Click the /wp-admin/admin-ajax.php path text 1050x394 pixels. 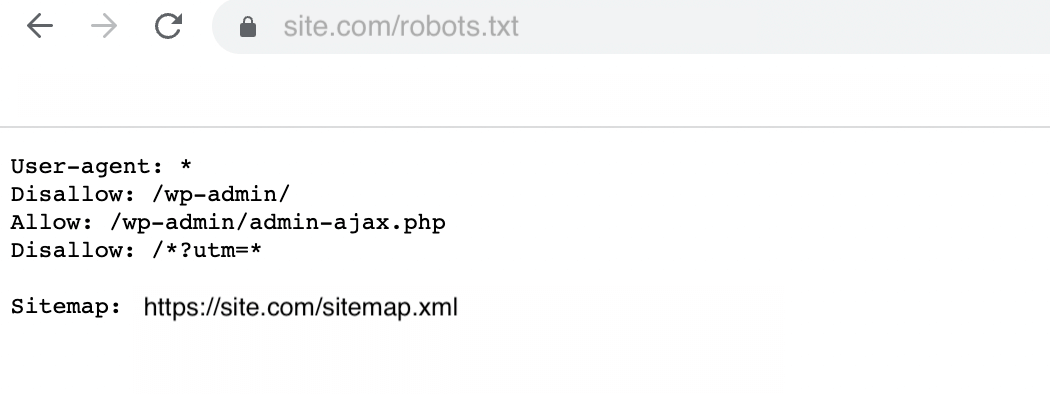point(277,222)
